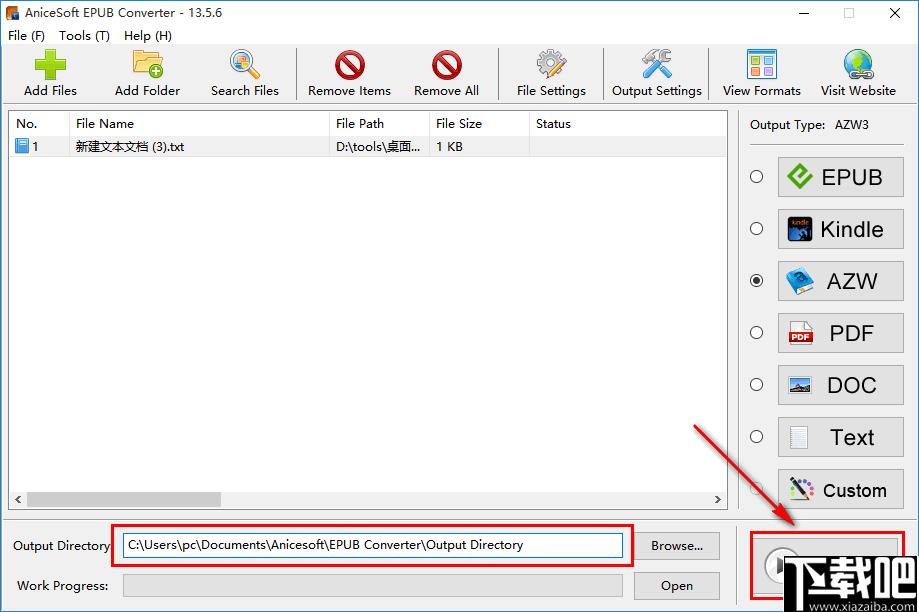The height and width of the screenshot is (612, 919).
Task: Open the Tools (T) menu
Action: pos(84,36)
